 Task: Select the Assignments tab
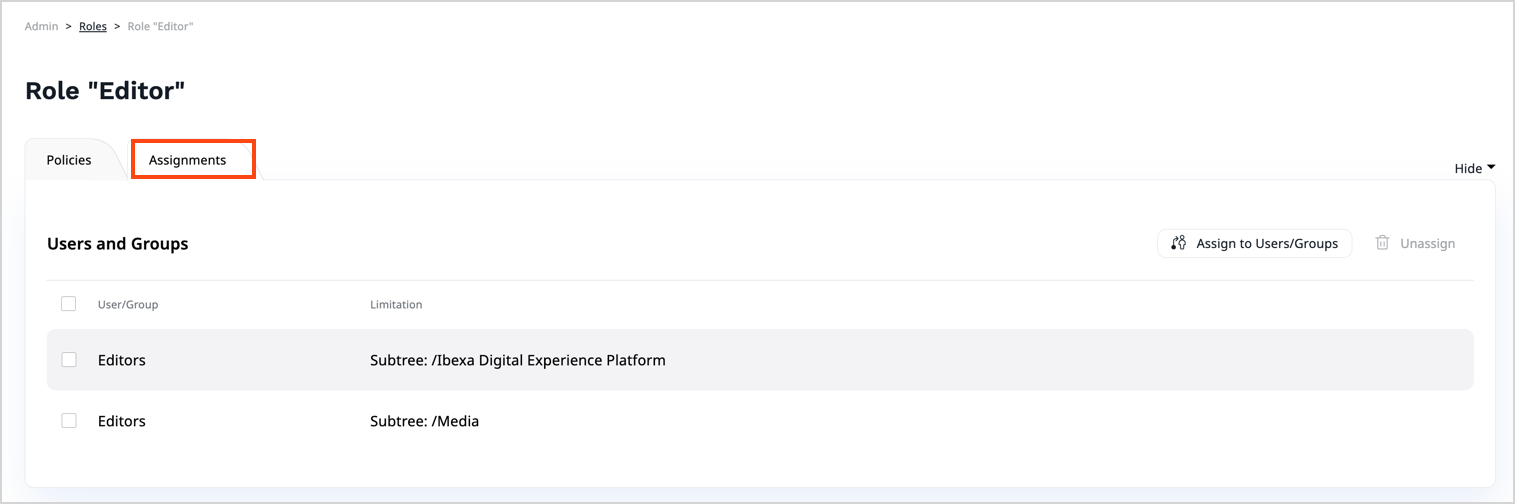click(x=188, y=160)
